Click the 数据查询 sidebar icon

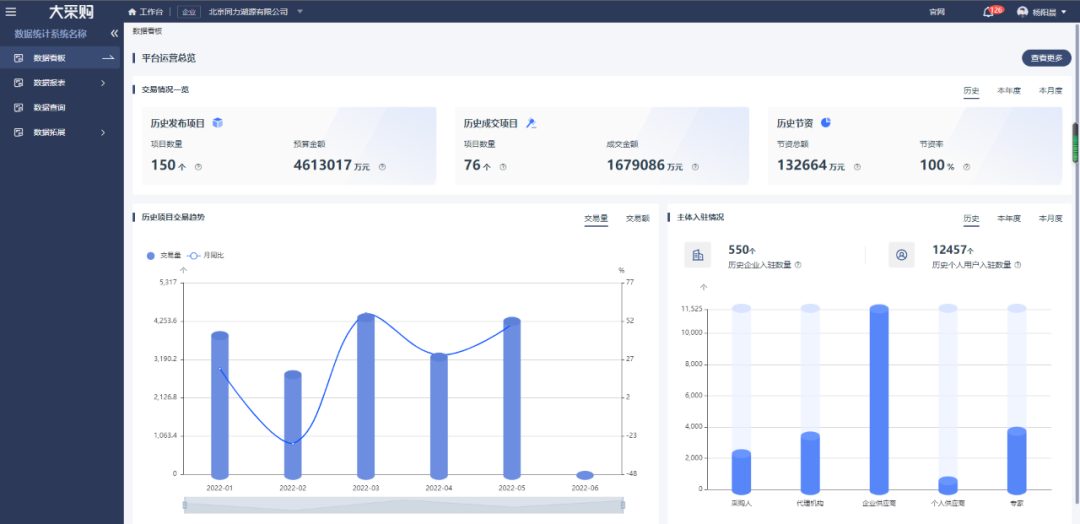tap(19, 108)
